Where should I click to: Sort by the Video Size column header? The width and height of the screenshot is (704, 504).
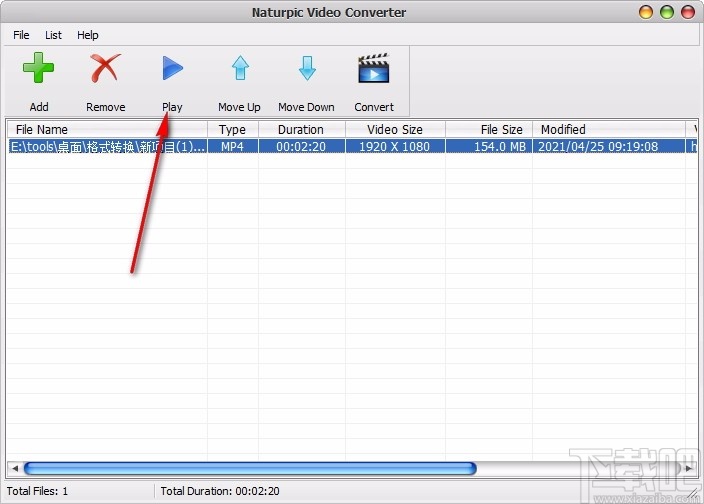(x=395, y=130)
